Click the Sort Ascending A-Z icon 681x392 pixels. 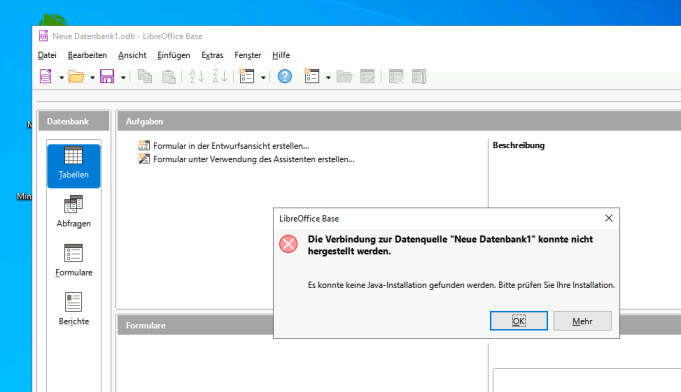197,76
